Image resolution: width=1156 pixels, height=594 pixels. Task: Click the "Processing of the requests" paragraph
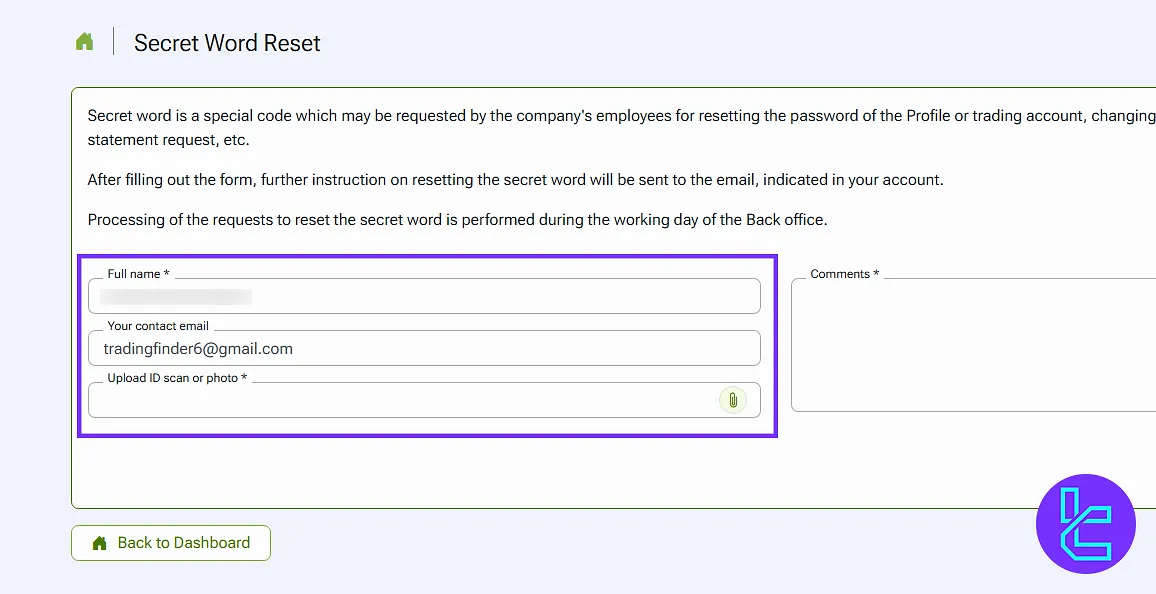coord(457,220)
